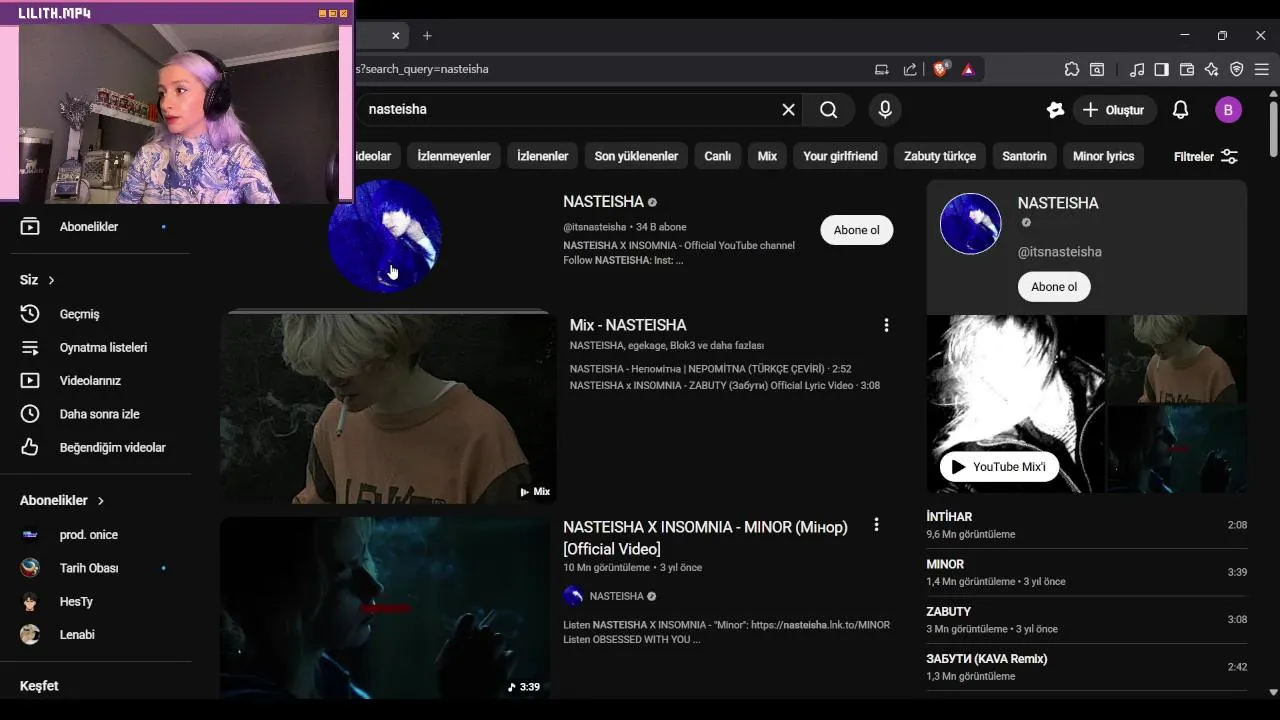This screenshot has height=720, width=1280.
Task: Open the browser extensions puzzle icon
Action: pos(1072,69)
